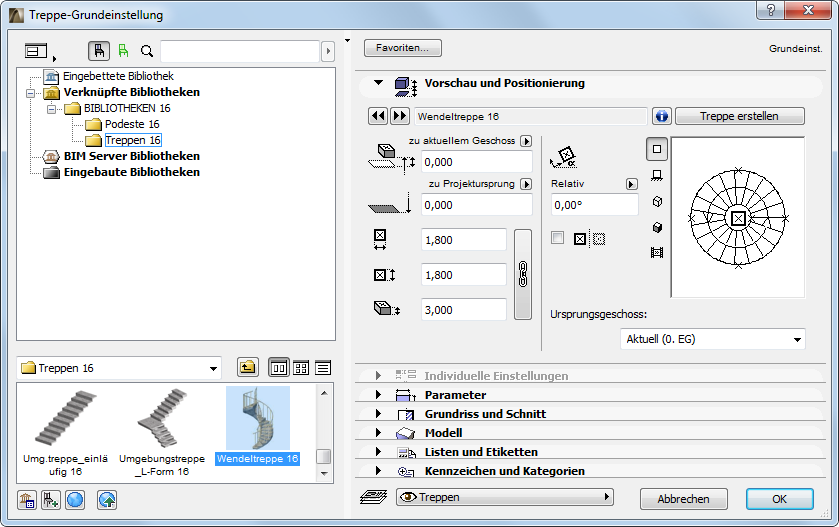Select 2D plan preview mode

(657, 149)
